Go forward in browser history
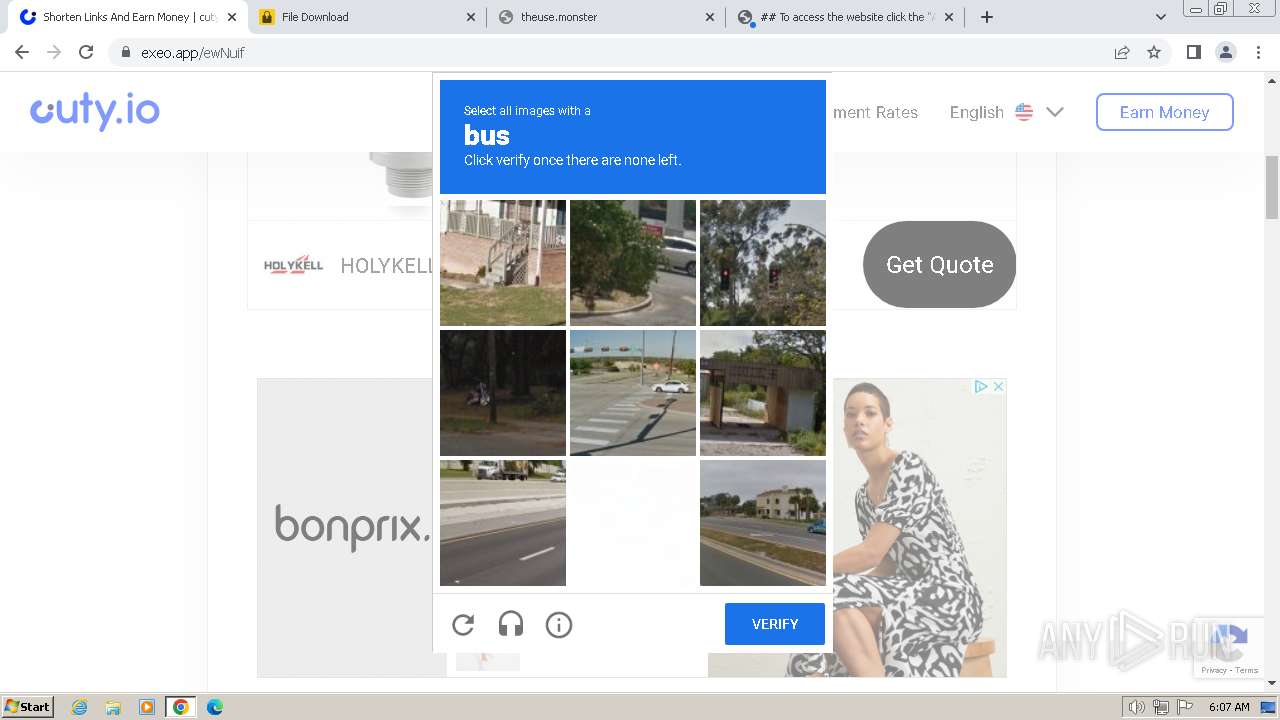The width and height of the screenshot is (1280, 720). point(54,53)
